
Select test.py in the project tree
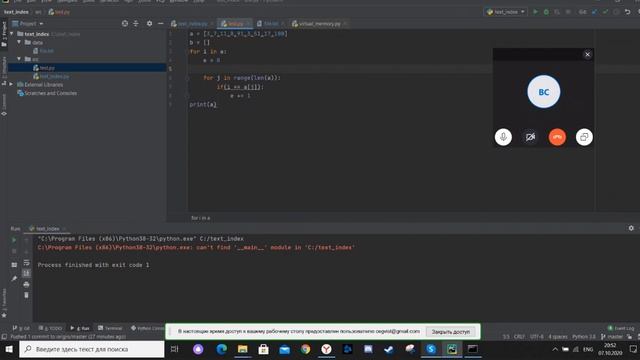point(44,68)
